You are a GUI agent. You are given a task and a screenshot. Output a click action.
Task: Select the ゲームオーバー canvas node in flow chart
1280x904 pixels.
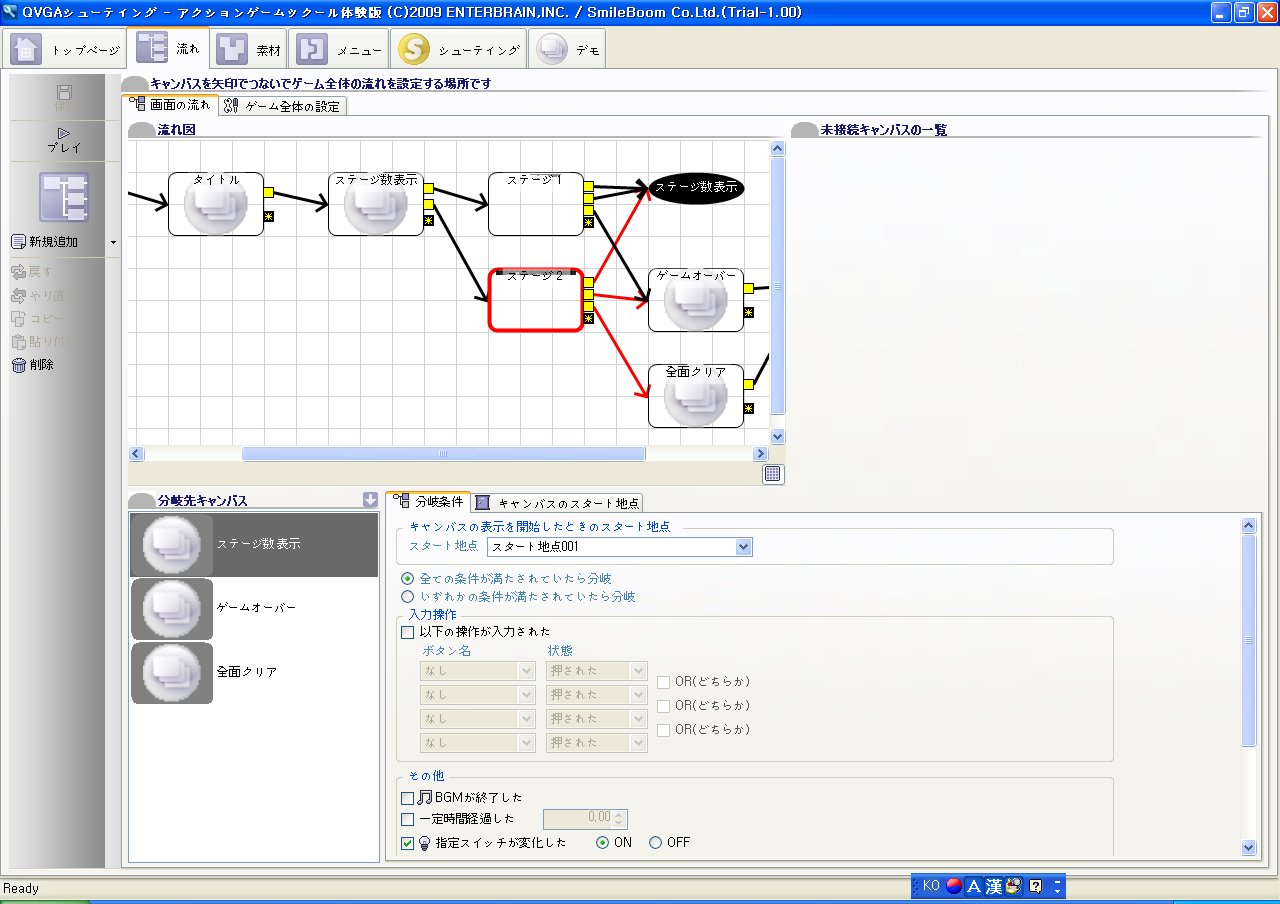click(696, 299)
